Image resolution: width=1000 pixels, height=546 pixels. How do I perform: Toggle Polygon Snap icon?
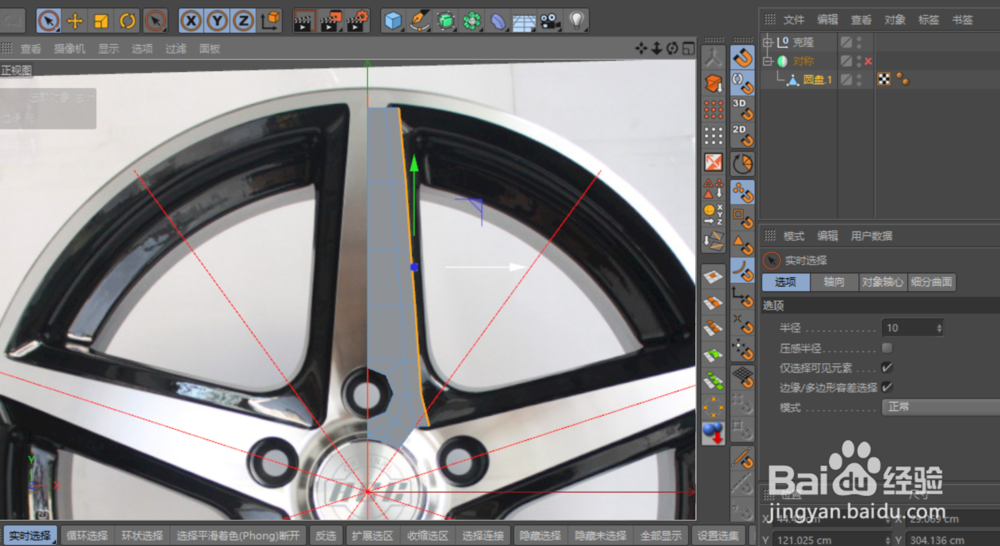[x=742, y=244]
